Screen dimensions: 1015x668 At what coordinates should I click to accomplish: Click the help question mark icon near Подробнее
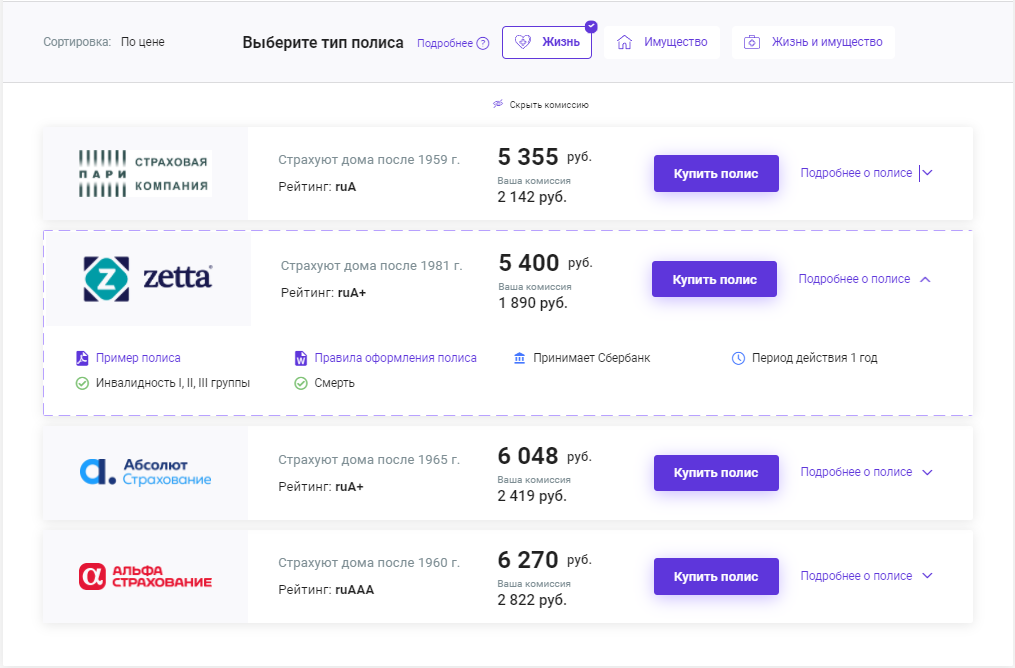point(483,43)
